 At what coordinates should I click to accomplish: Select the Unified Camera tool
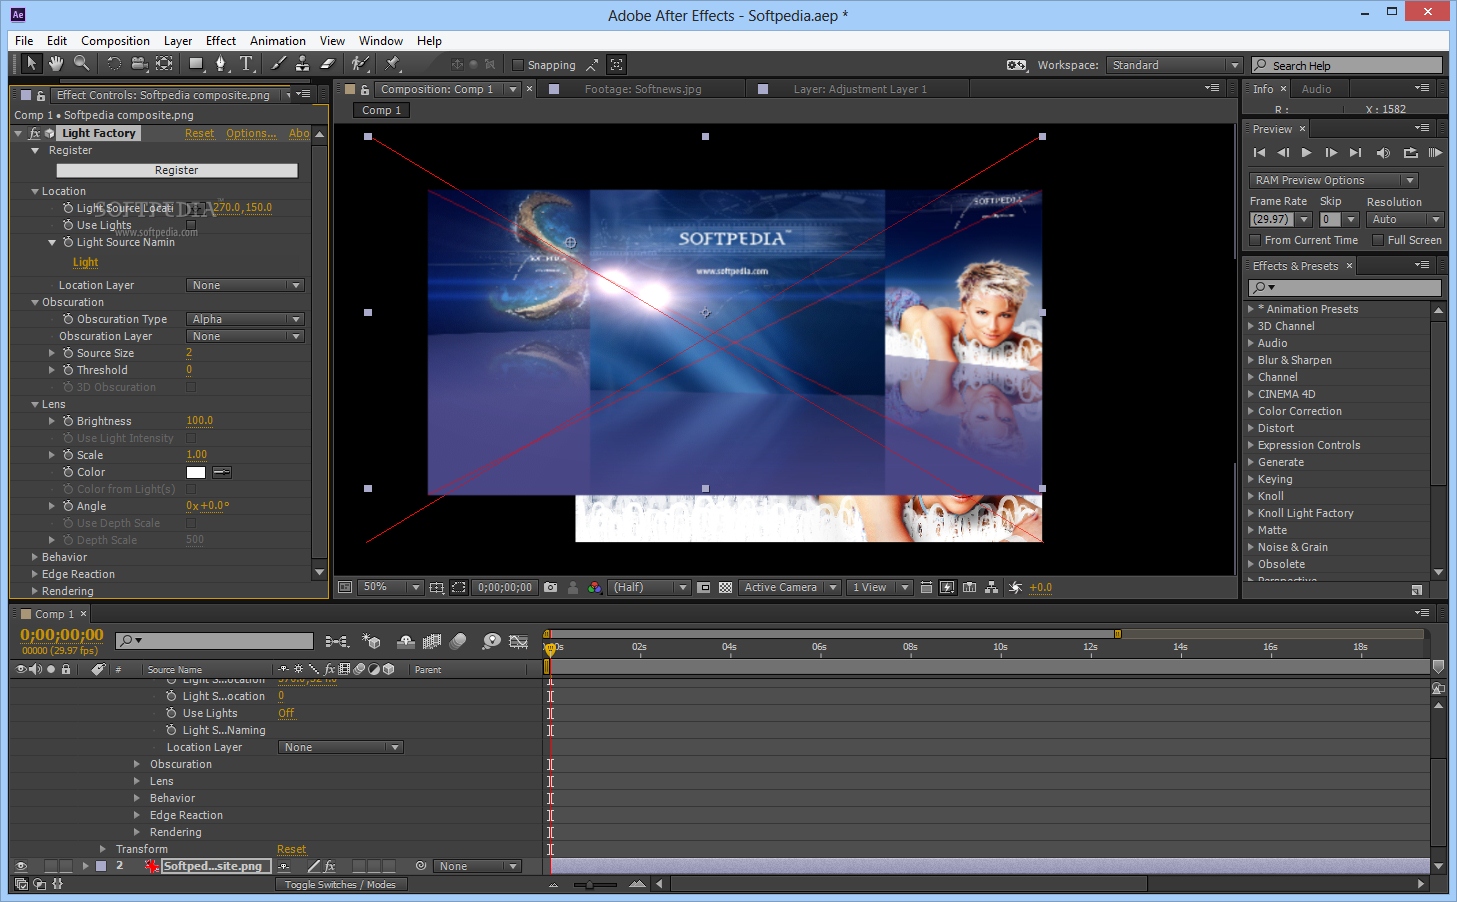tap(139, 64)
